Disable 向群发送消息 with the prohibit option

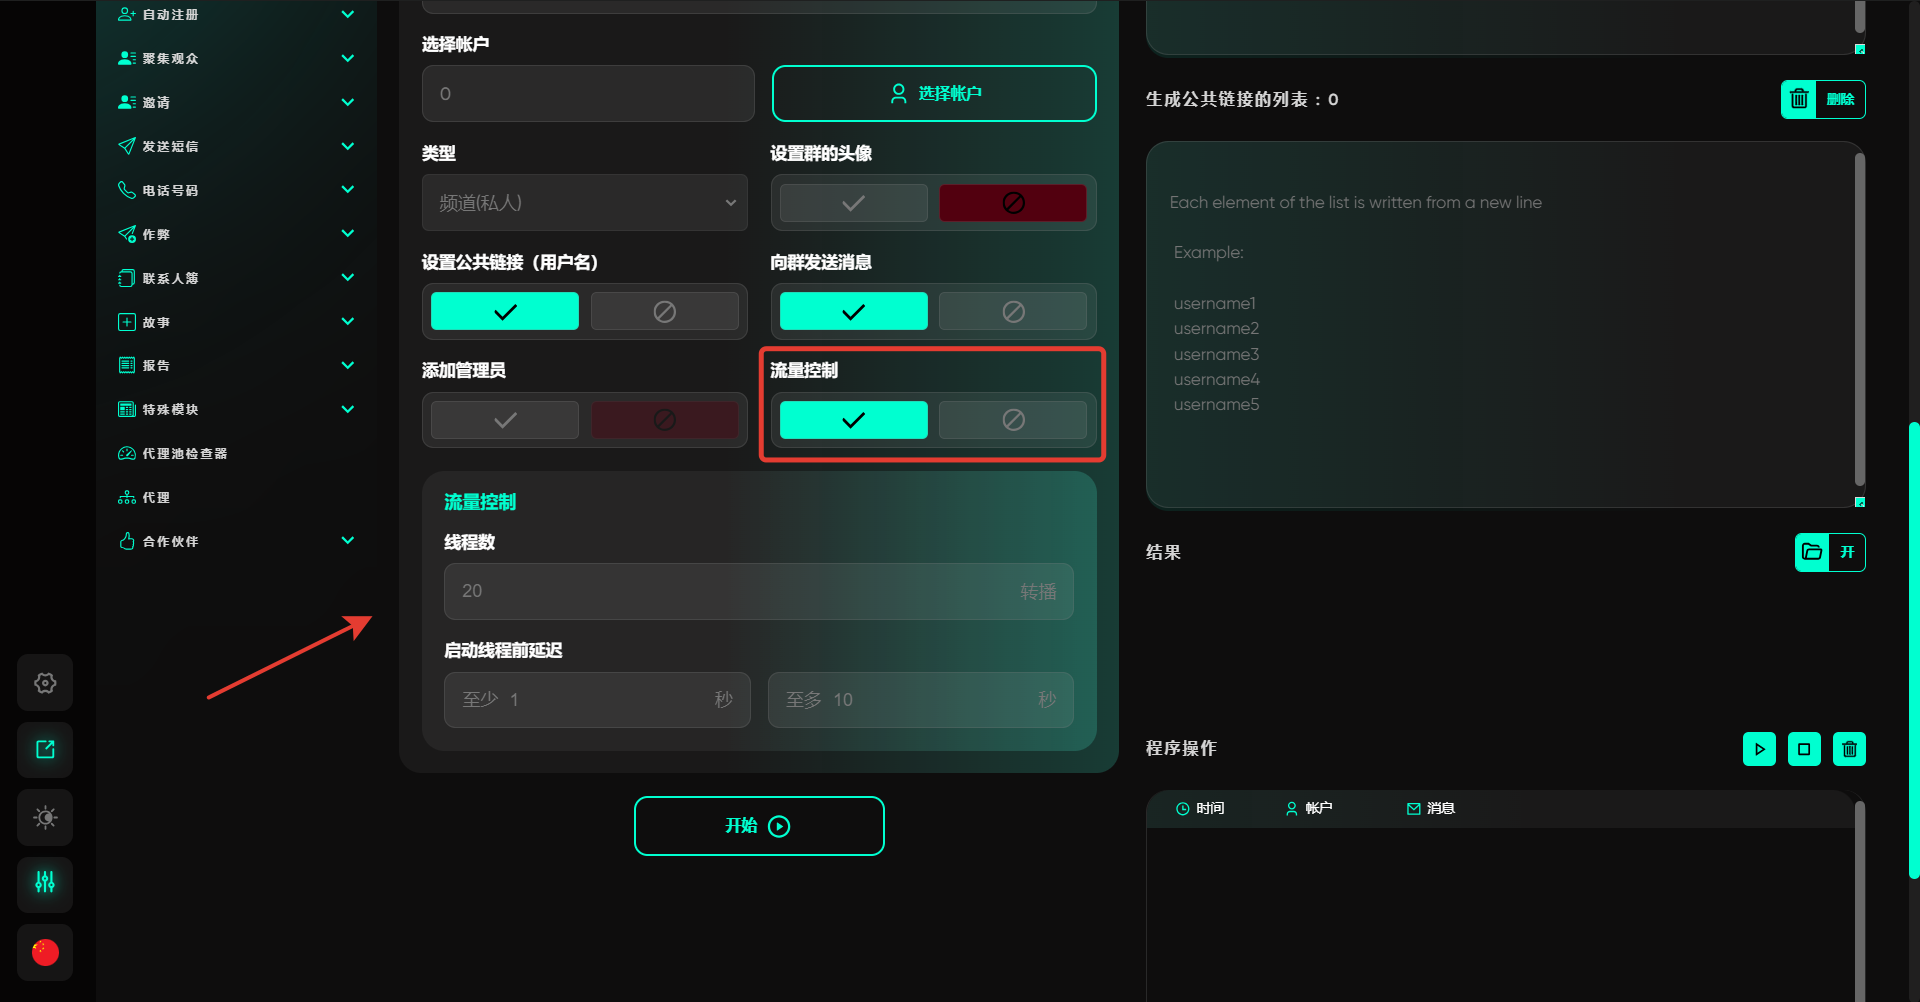coord(1012,312)
